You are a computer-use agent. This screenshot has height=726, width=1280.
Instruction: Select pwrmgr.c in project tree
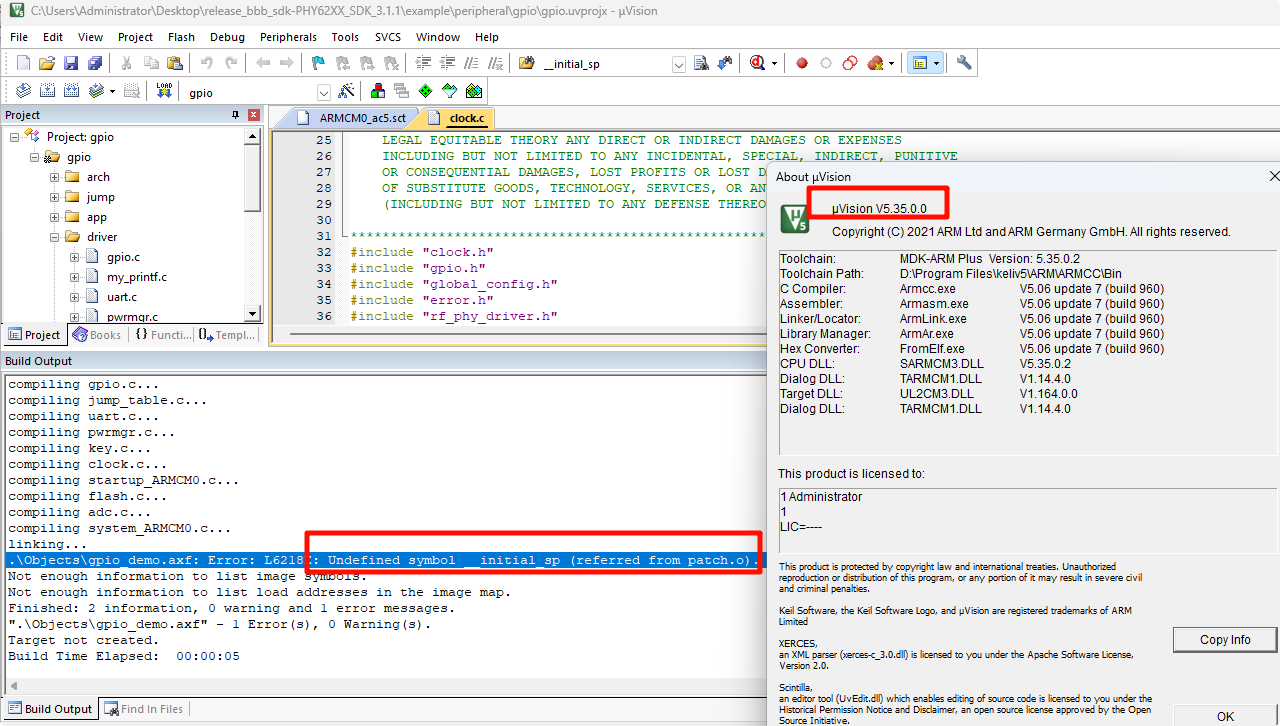tap(132, 317)
